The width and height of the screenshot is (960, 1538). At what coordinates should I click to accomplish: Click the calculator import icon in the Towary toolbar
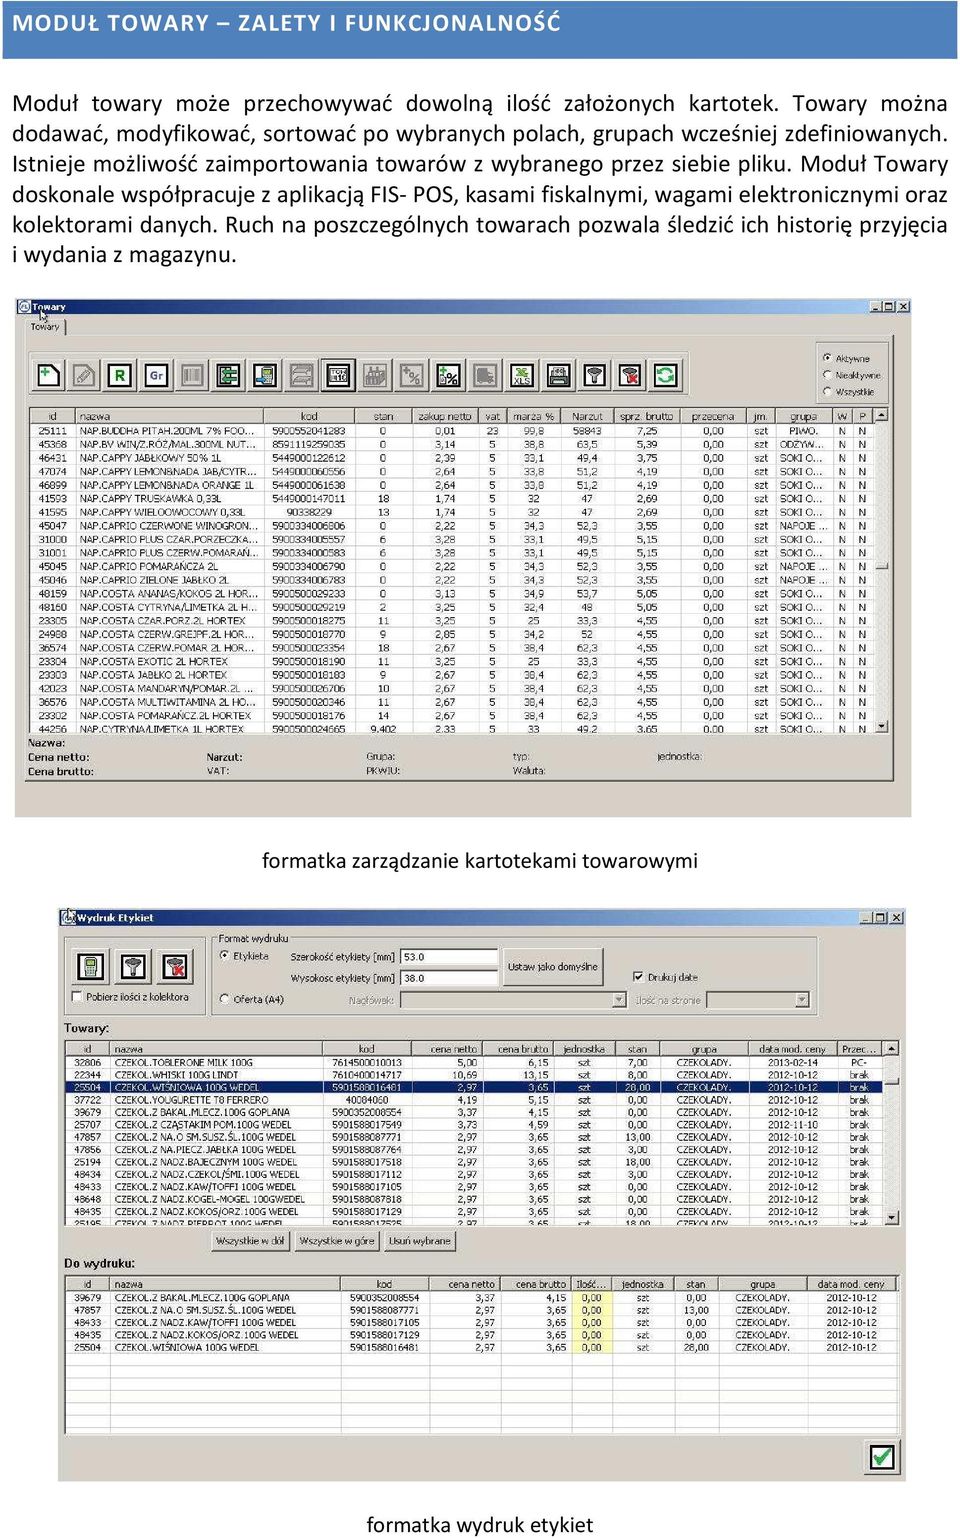pyautogui.click(x=265, y=376)
